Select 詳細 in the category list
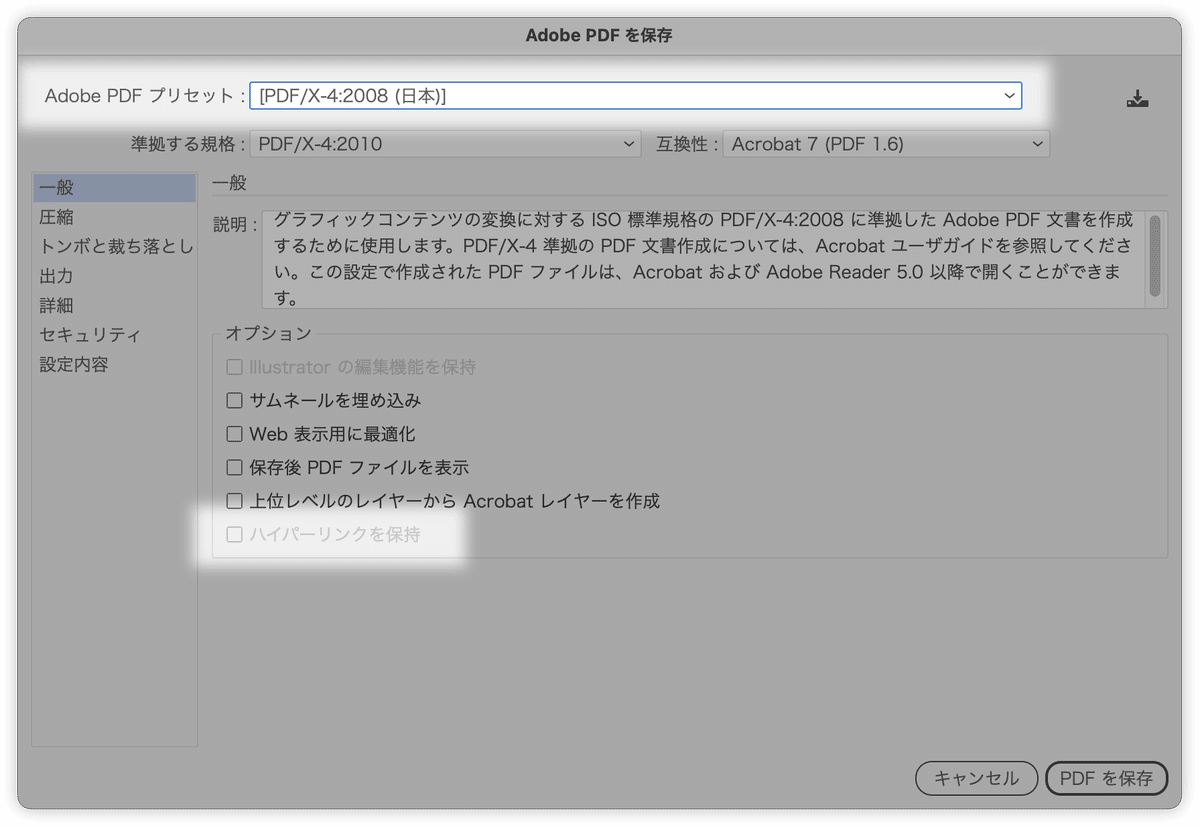1200x827 pixels. coord(114,305)
